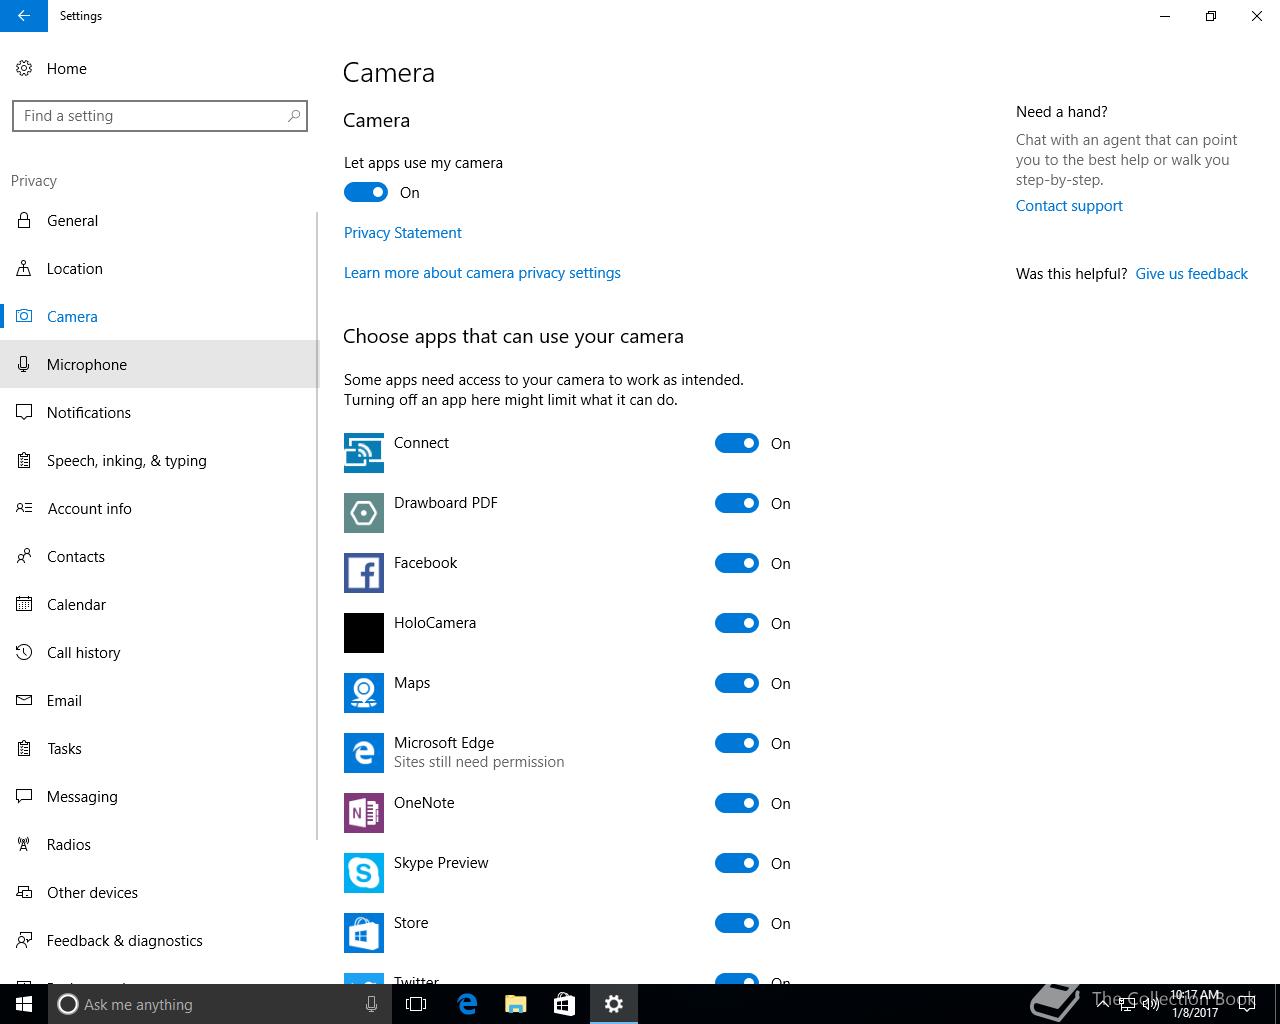This screenshot has width=1280, height=1024.
Task: Click the OneNote app icon
Action: tap(364, 813)
